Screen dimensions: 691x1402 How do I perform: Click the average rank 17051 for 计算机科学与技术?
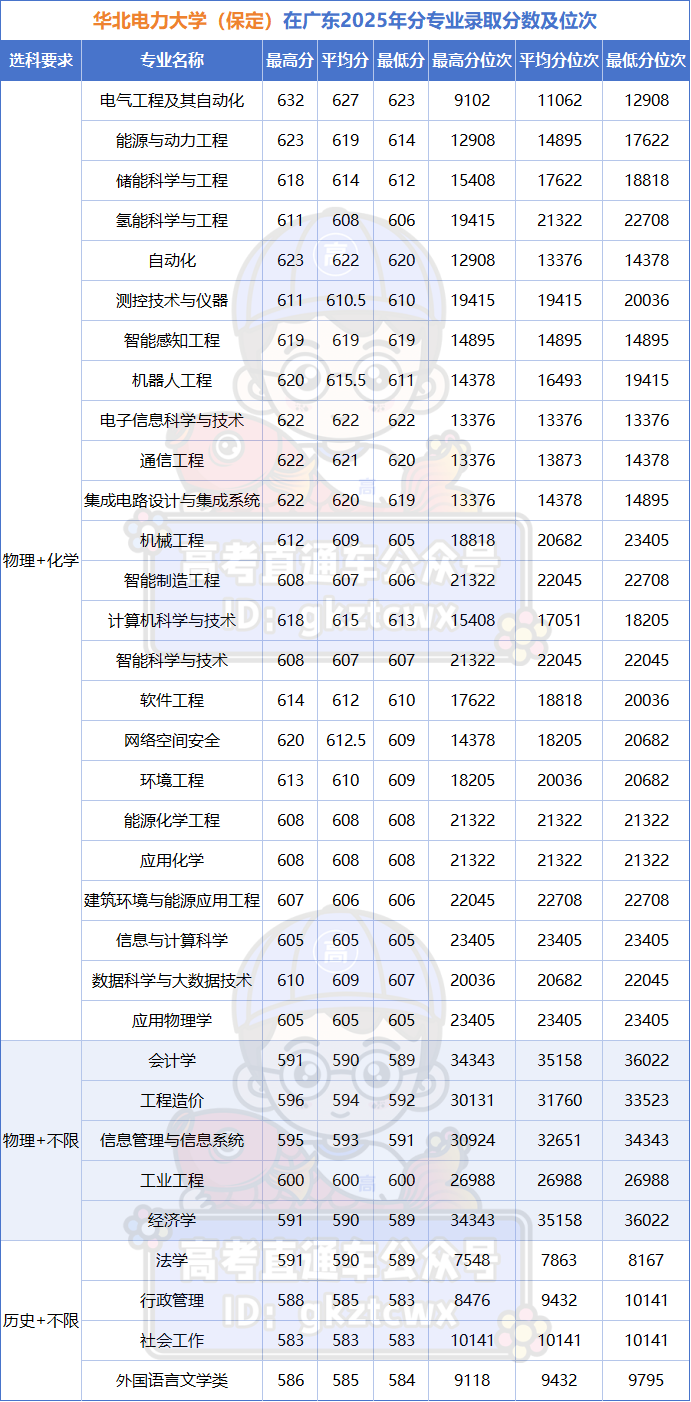[x=559, y=620]
